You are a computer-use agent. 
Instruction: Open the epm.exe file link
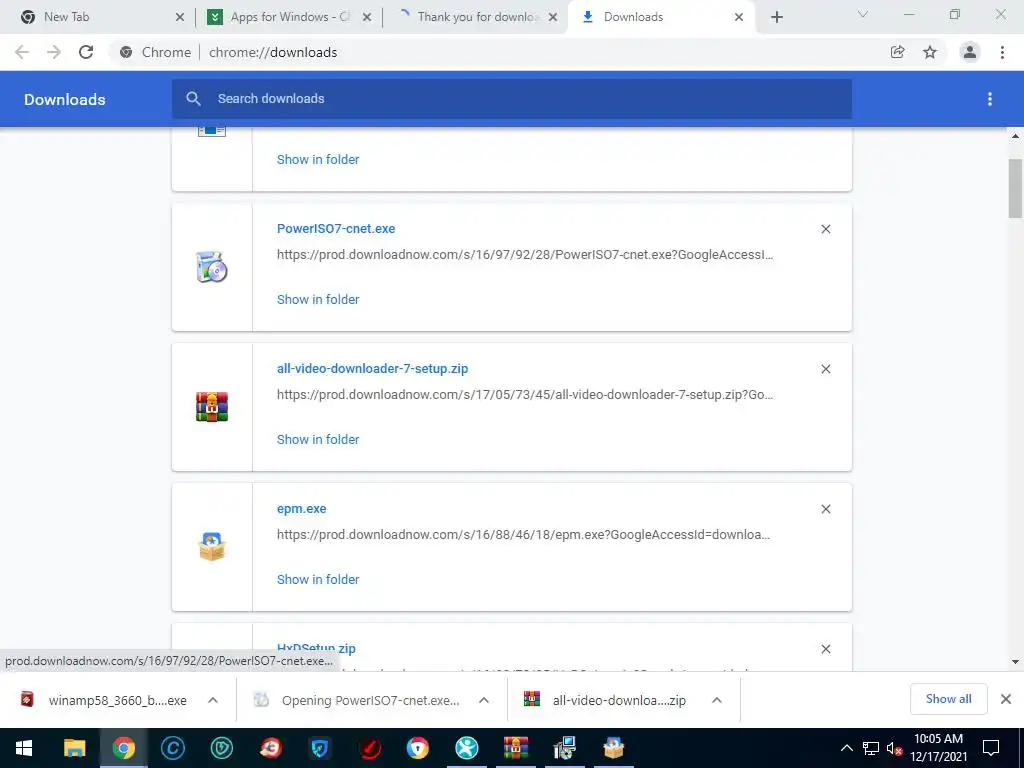(301, 508)
